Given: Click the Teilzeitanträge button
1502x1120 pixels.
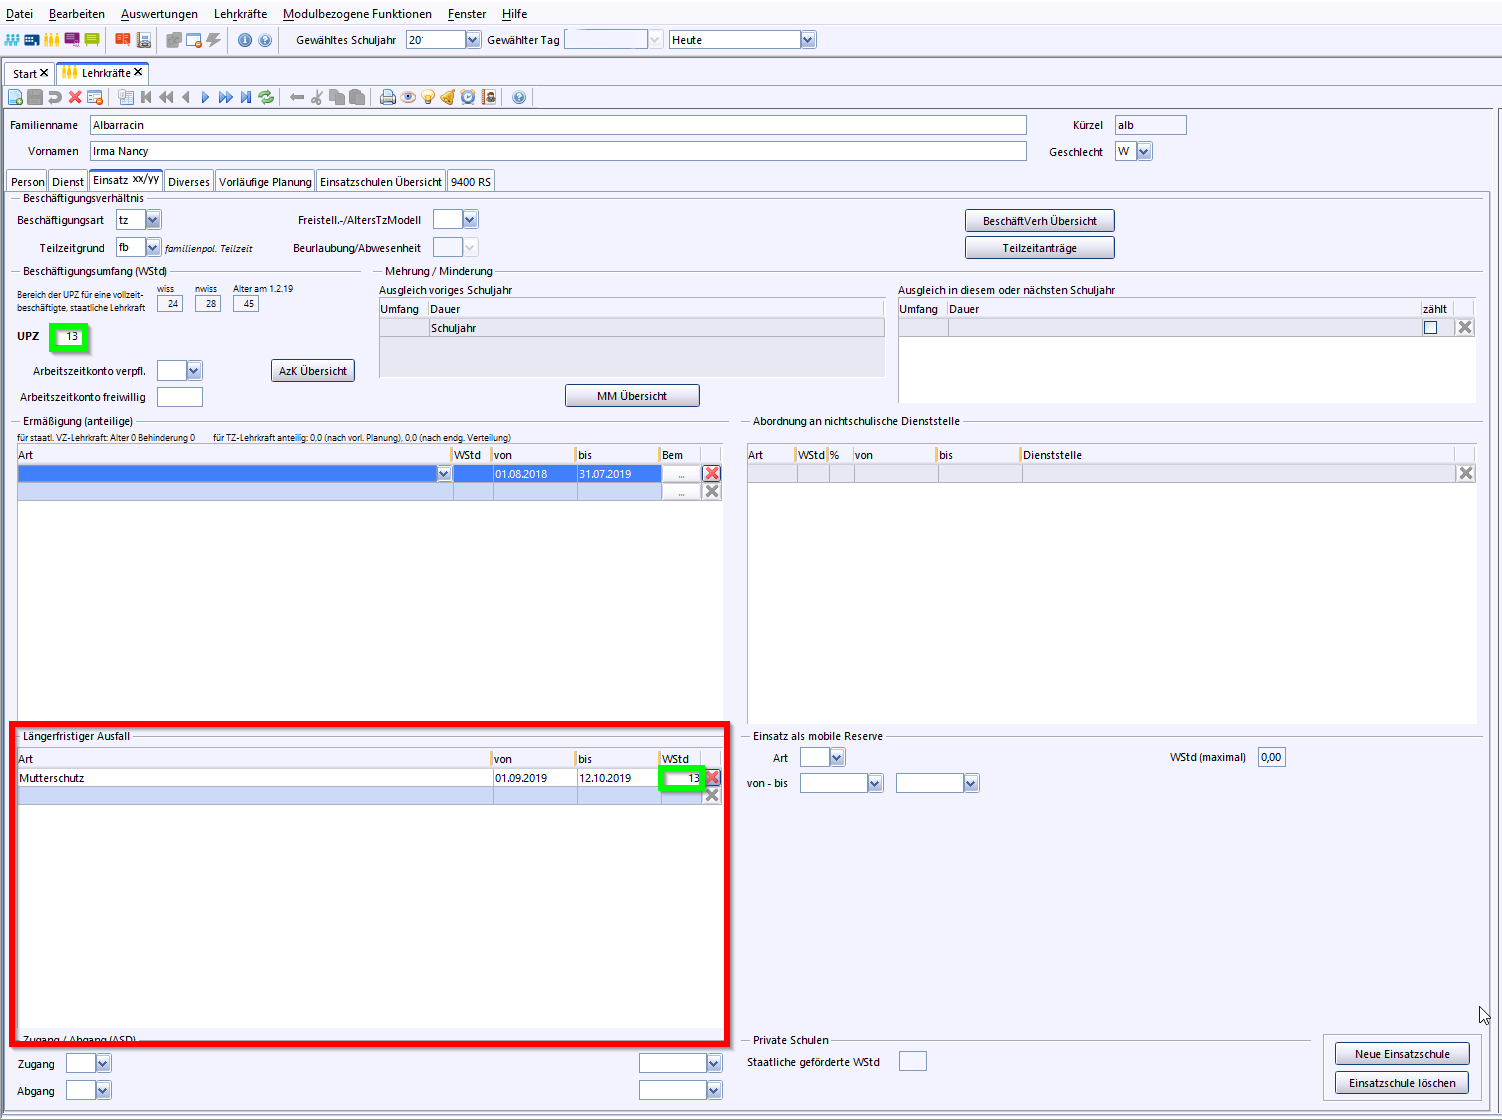Looking at the screenshot, I should click(x=1040, y=248).
